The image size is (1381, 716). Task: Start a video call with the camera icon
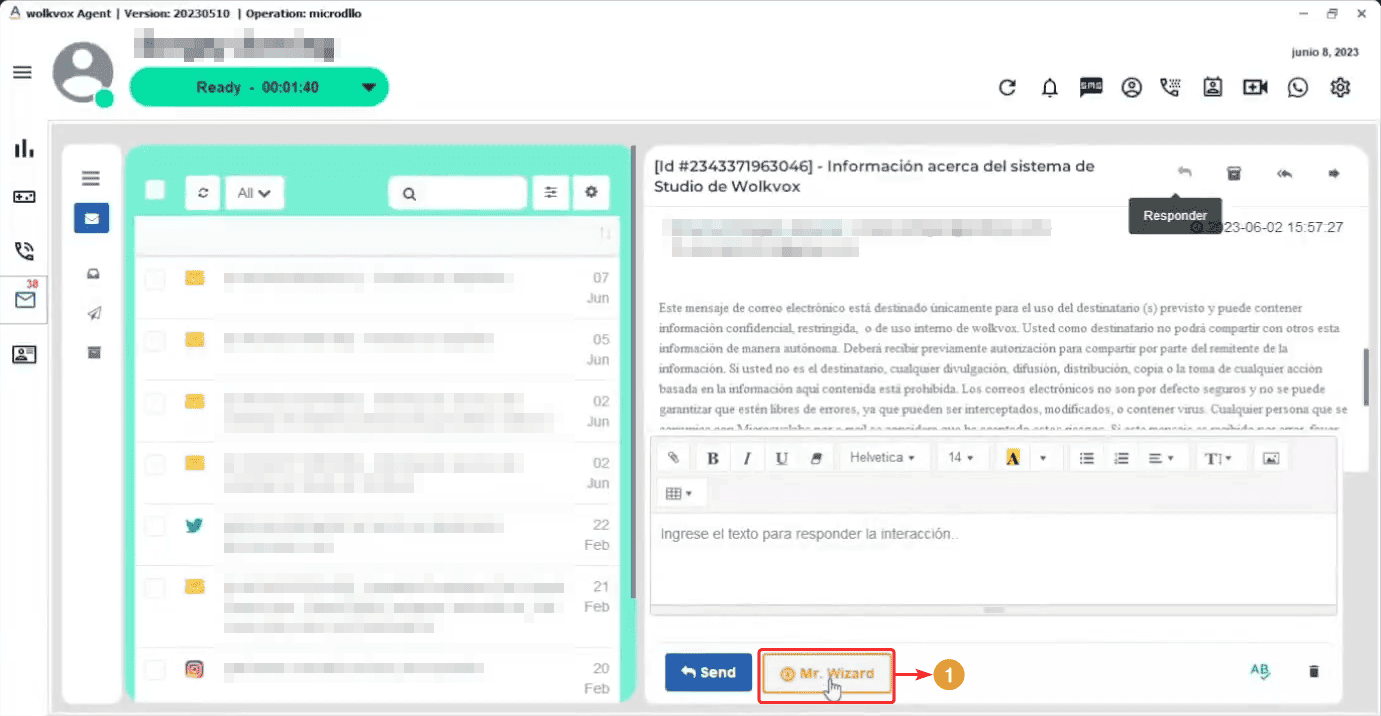click(x=1255, y=88)
